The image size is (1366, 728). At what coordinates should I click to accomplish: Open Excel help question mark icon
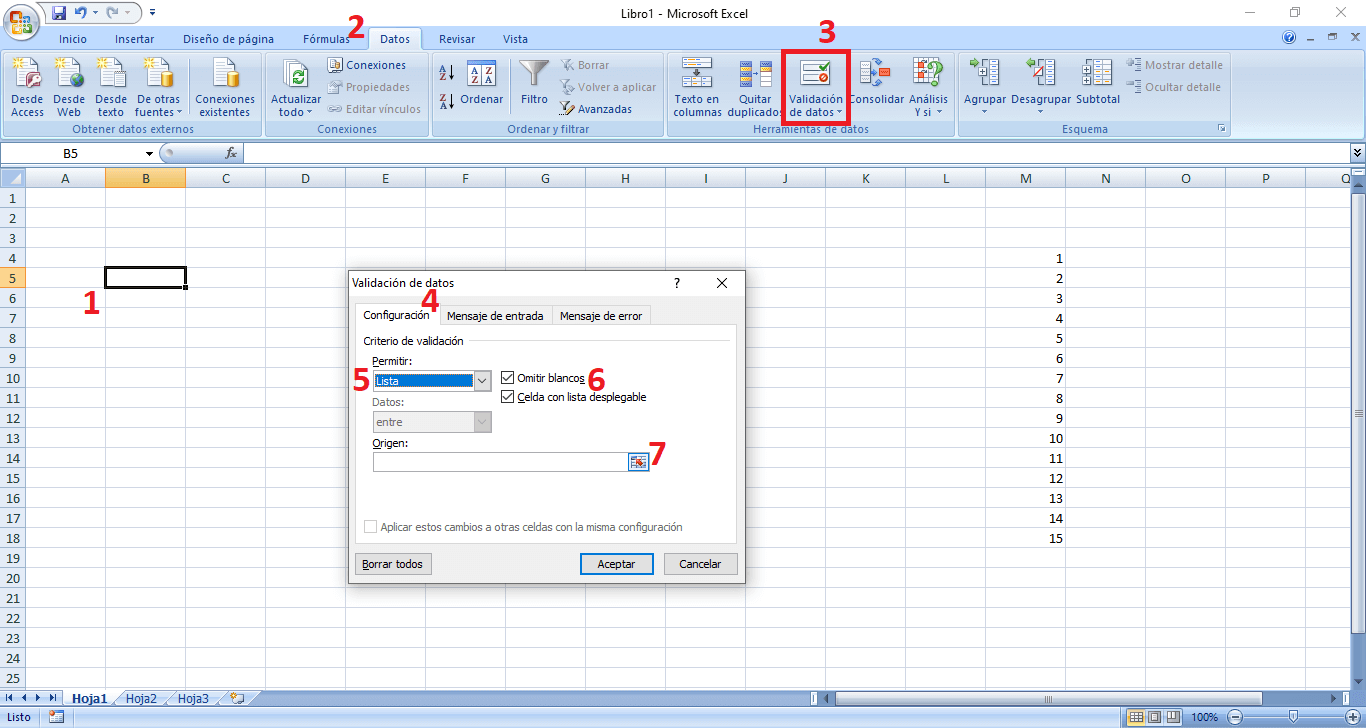(1290, 38)
